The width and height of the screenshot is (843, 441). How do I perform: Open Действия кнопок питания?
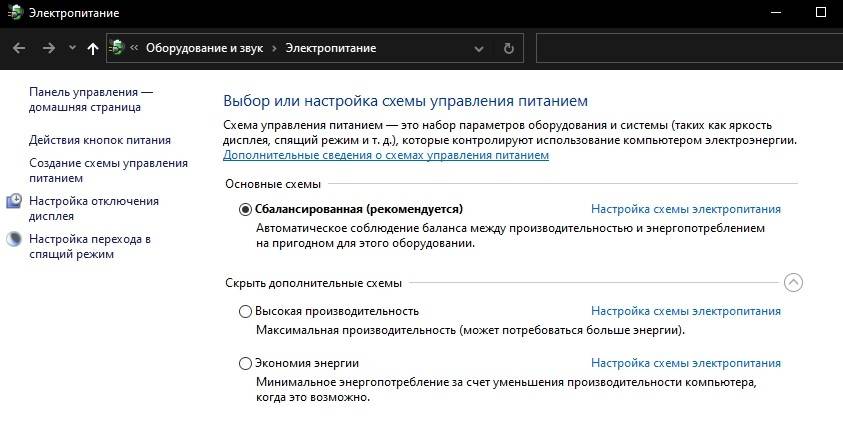pos(100,140)
